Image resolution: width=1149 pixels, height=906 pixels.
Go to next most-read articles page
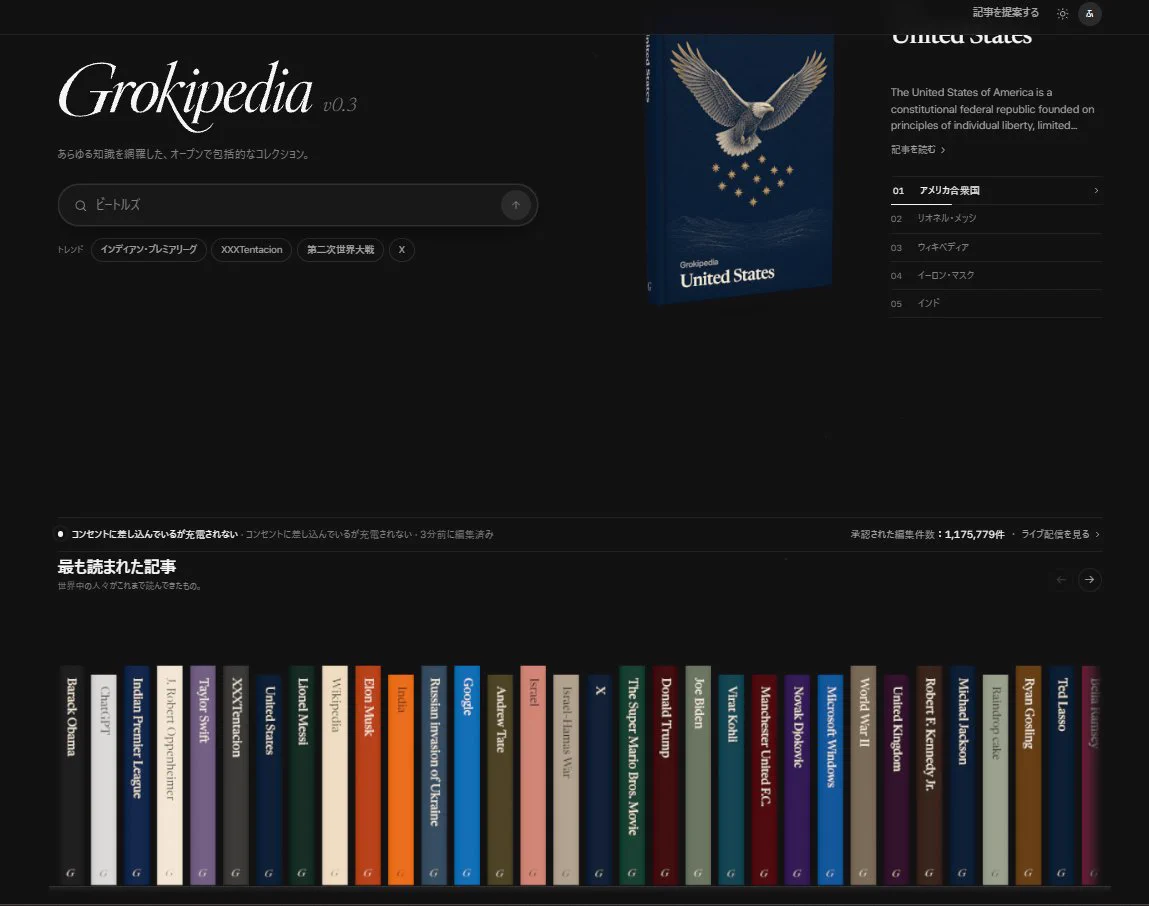click(1090, 580)
